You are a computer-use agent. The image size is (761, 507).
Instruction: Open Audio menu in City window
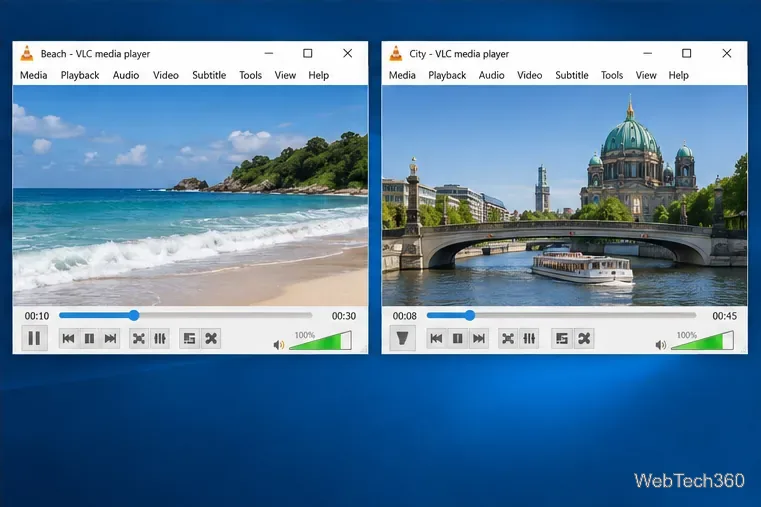coord(492,75)
